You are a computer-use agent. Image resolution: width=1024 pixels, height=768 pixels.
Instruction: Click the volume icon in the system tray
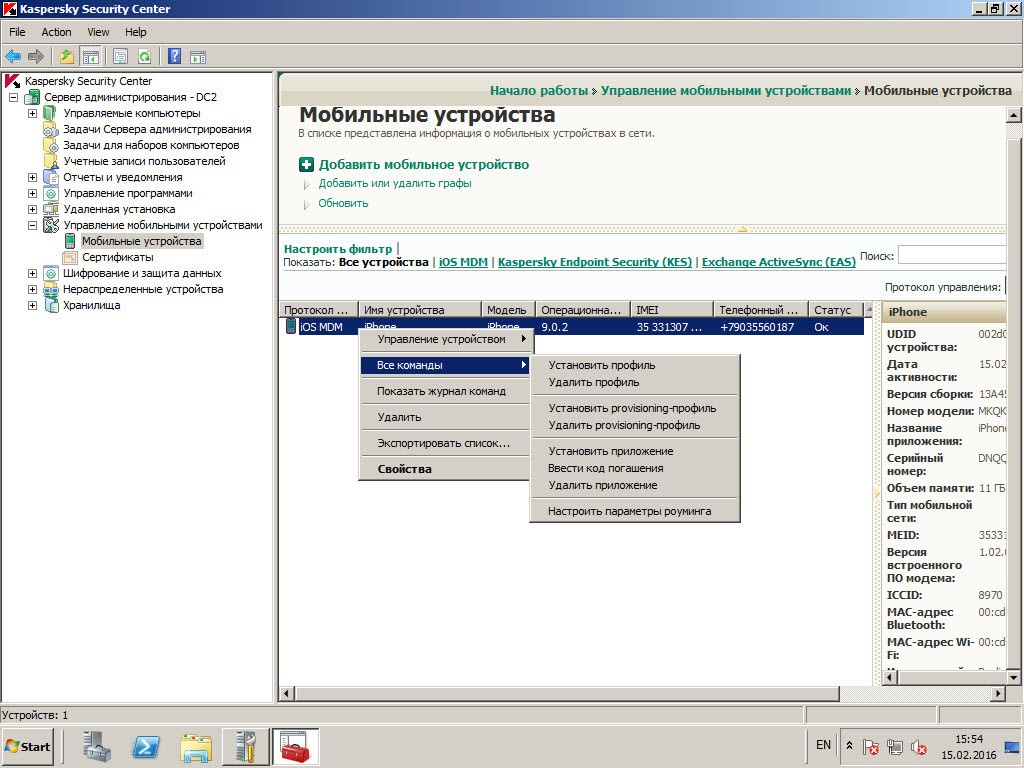918,747
